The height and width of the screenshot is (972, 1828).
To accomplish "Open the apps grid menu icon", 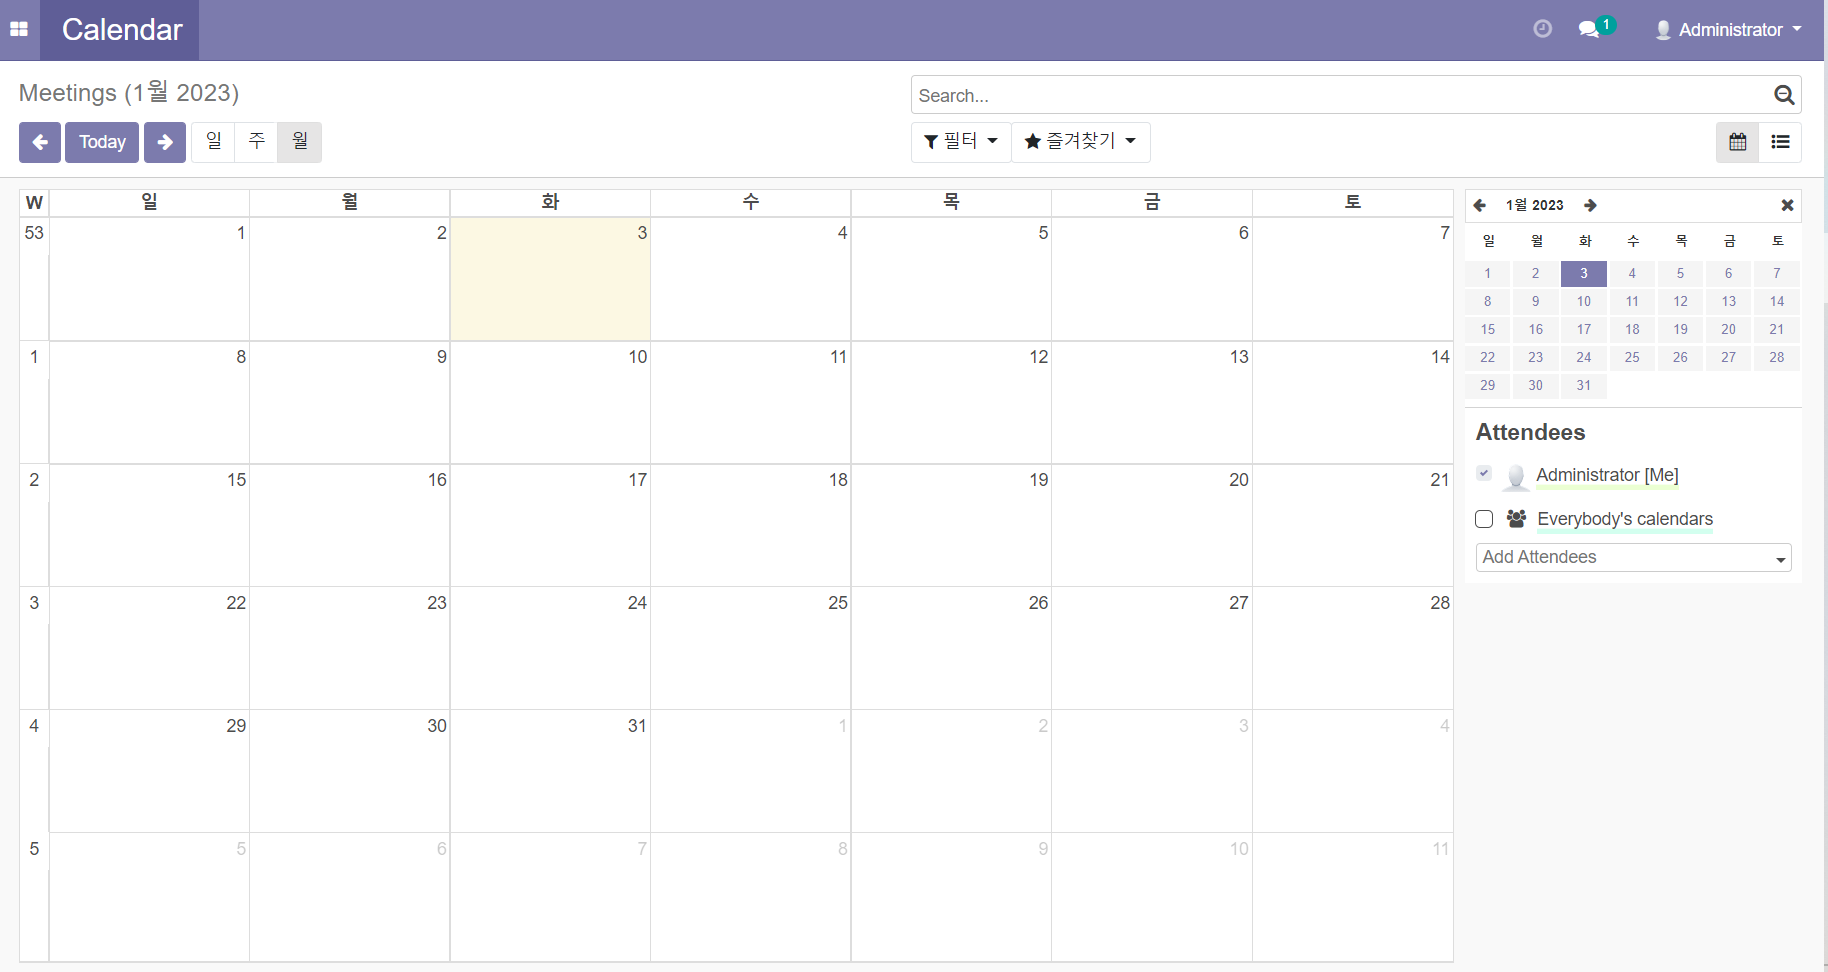I will tap(19, 30).
